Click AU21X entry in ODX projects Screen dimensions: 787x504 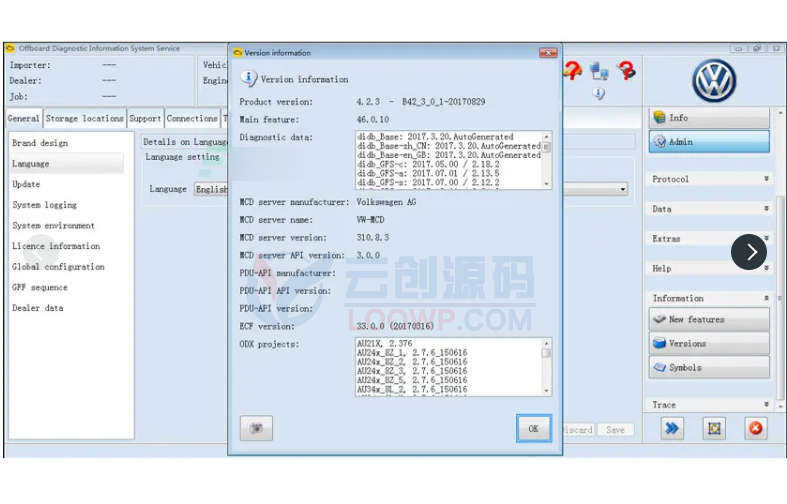384,343
